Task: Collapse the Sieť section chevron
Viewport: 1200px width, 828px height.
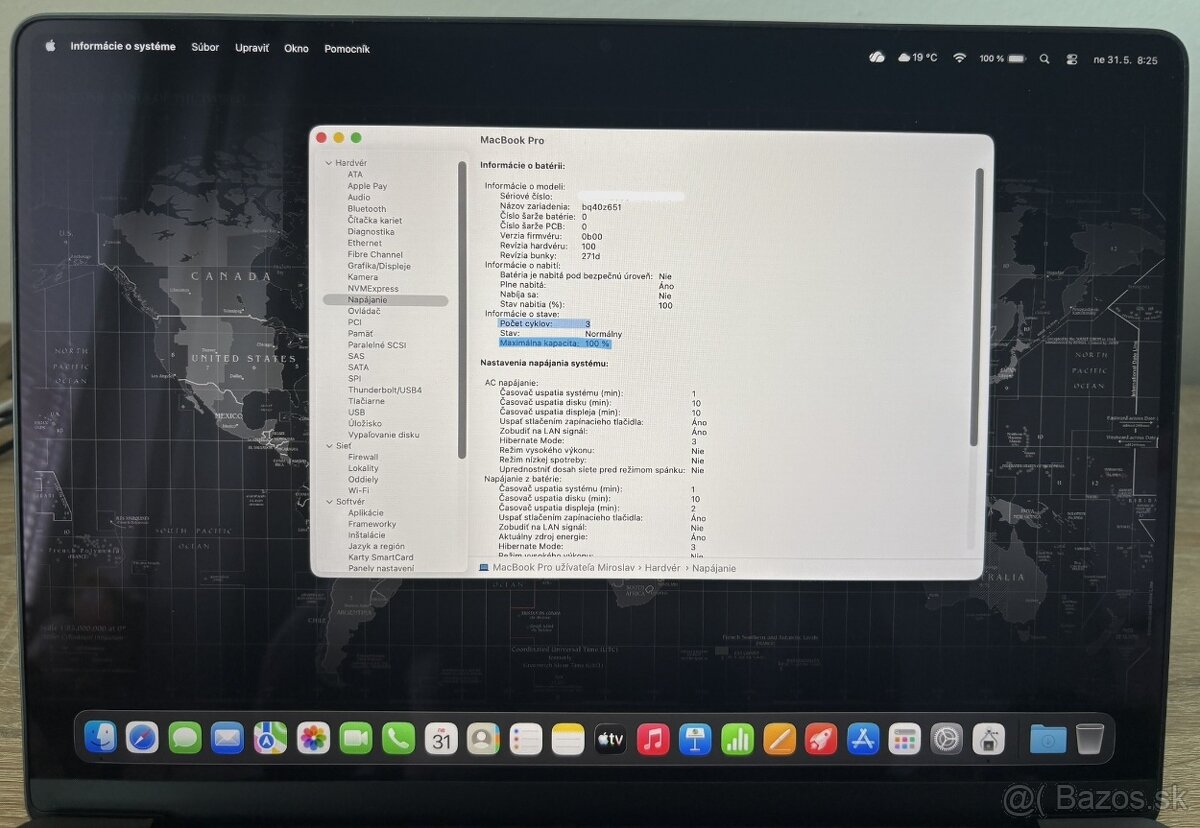Action: 327,446
